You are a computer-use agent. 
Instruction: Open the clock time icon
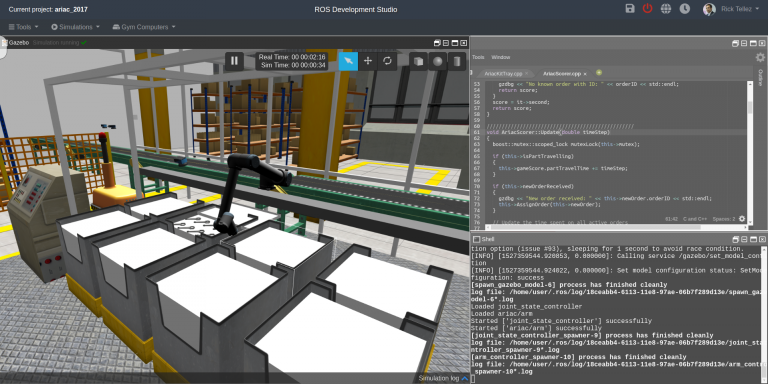(x=685, y=9)
